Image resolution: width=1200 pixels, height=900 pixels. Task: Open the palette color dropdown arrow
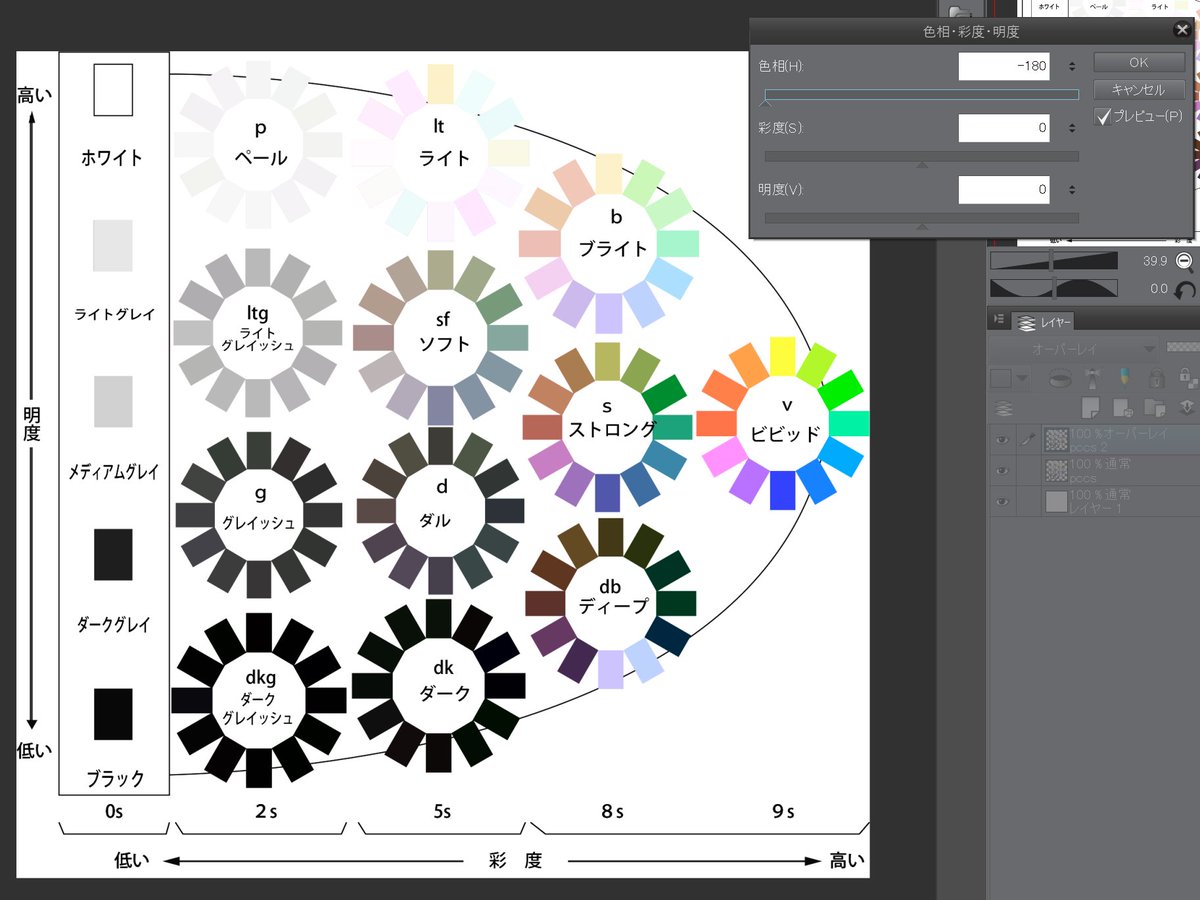point(1022,379)
